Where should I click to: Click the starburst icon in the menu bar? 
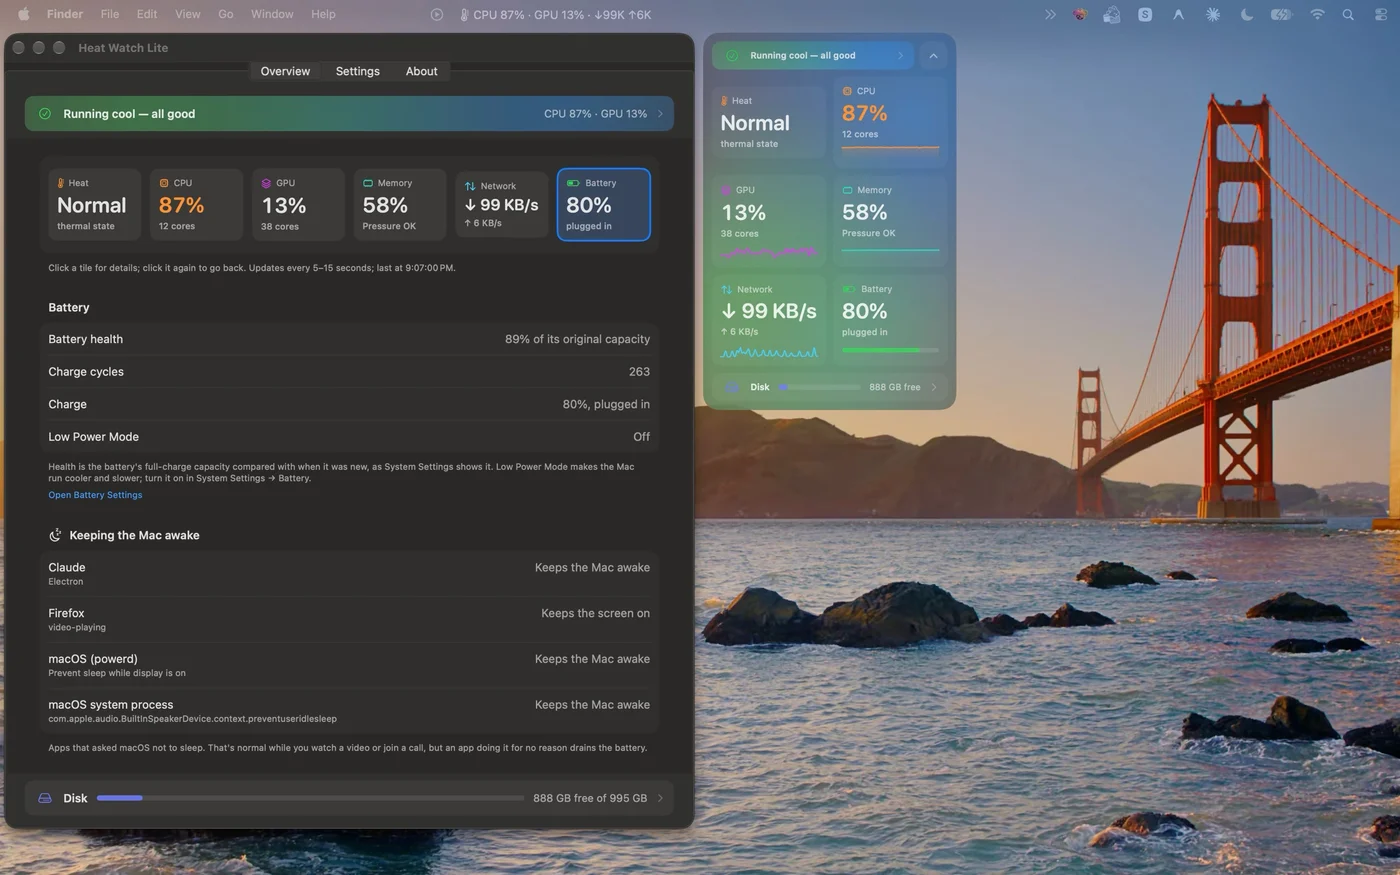[x=1213, y=14]
